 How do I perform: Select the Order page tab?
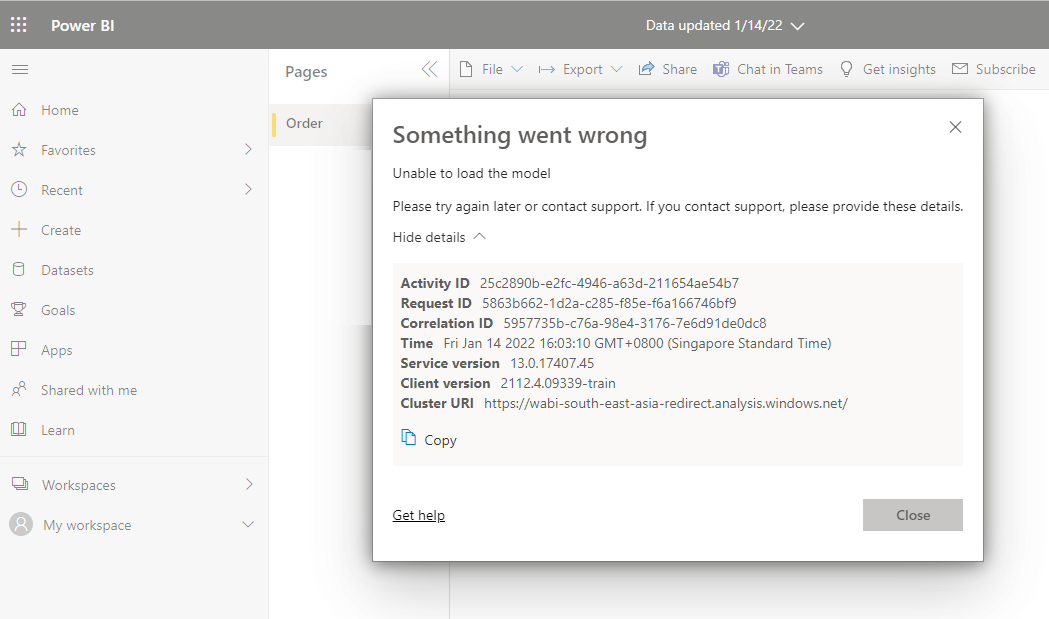point(321,124)
